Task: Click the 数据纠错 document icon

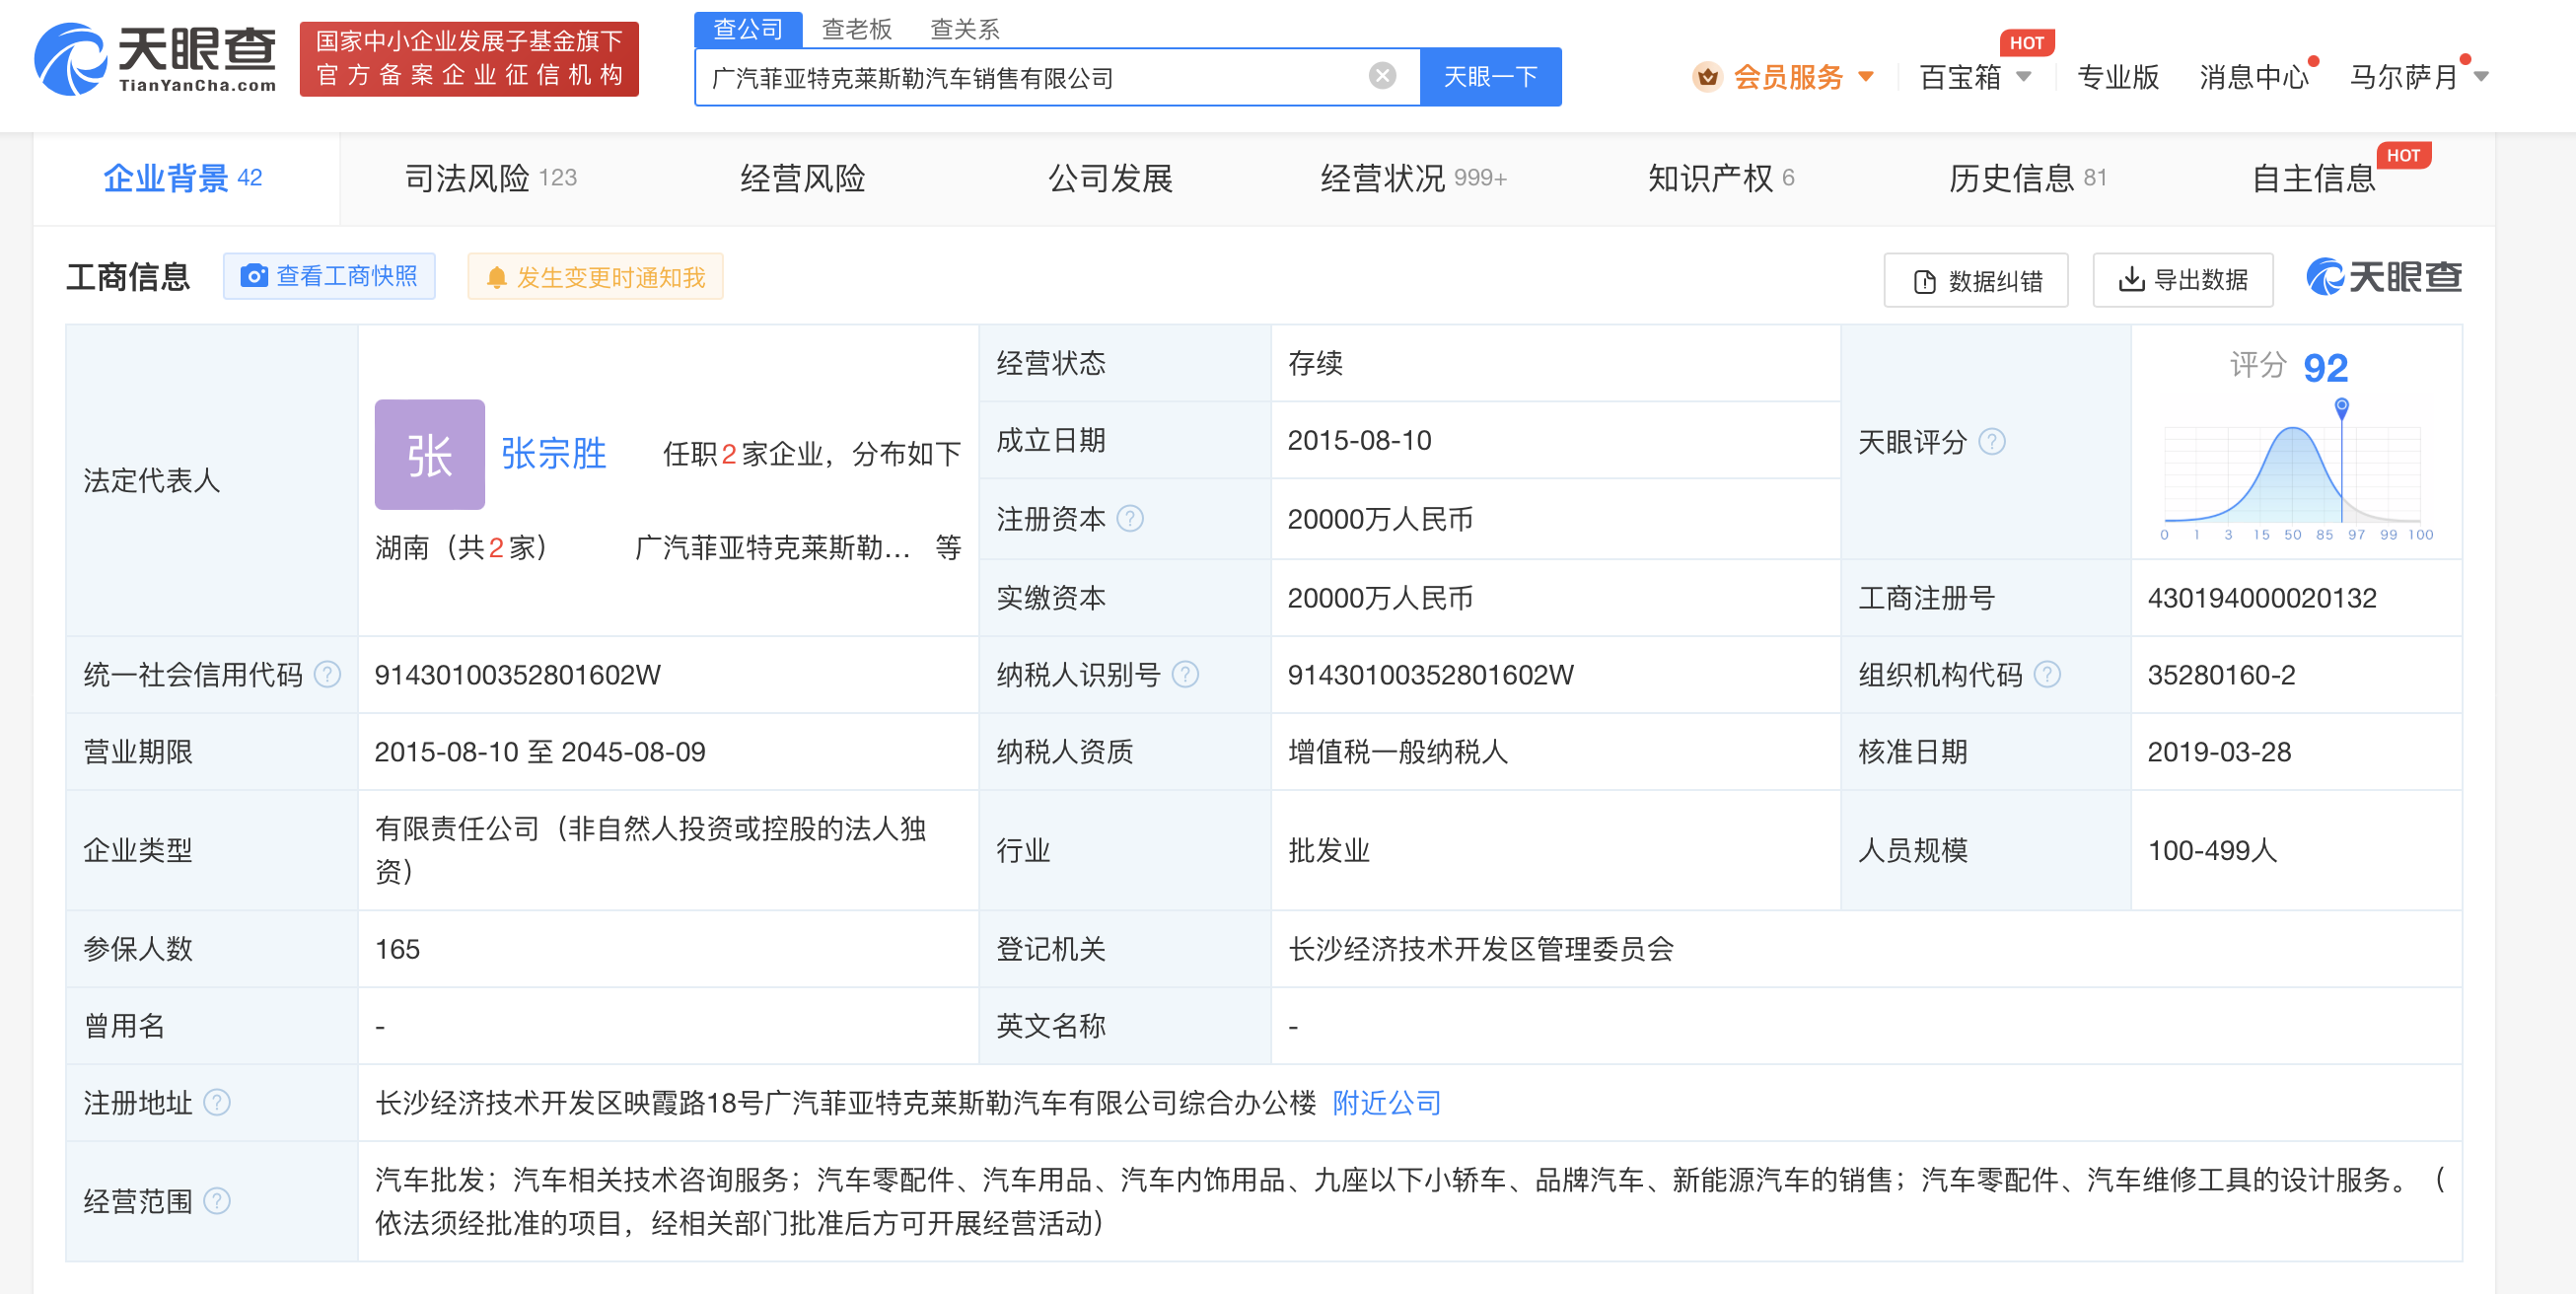Action: click(x=1925, y=280)
